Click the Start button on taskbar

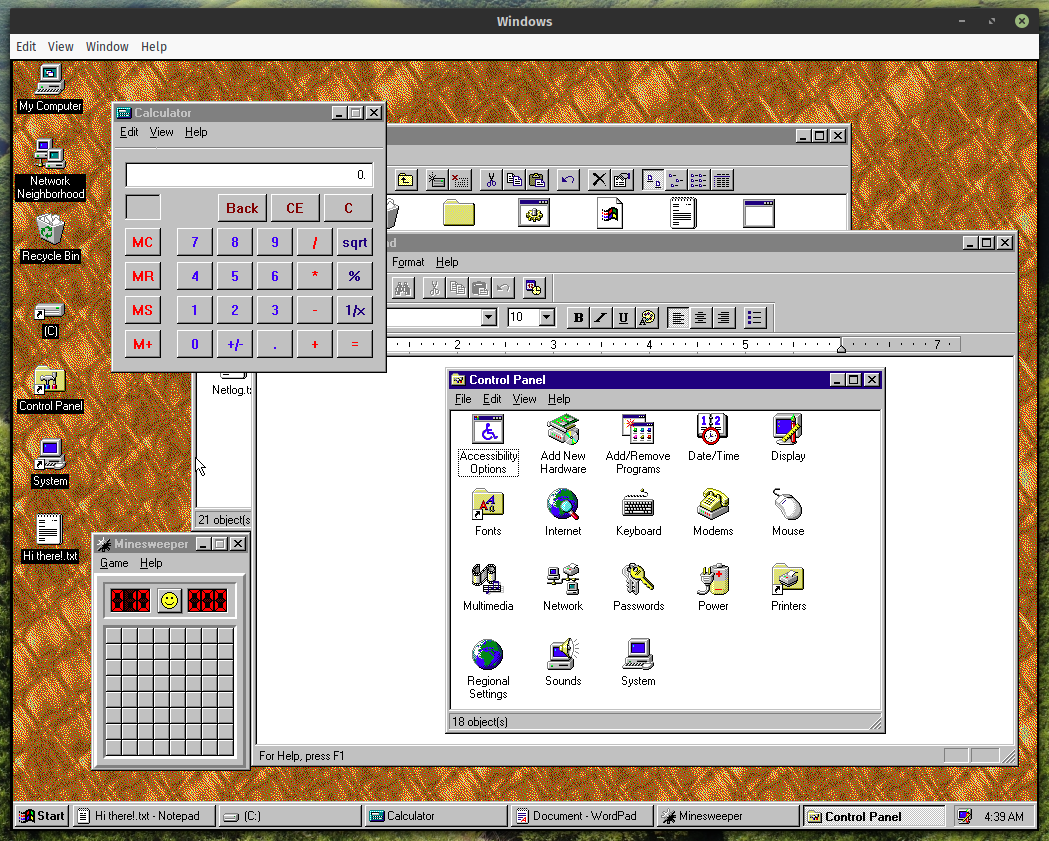tap(41, 816)
